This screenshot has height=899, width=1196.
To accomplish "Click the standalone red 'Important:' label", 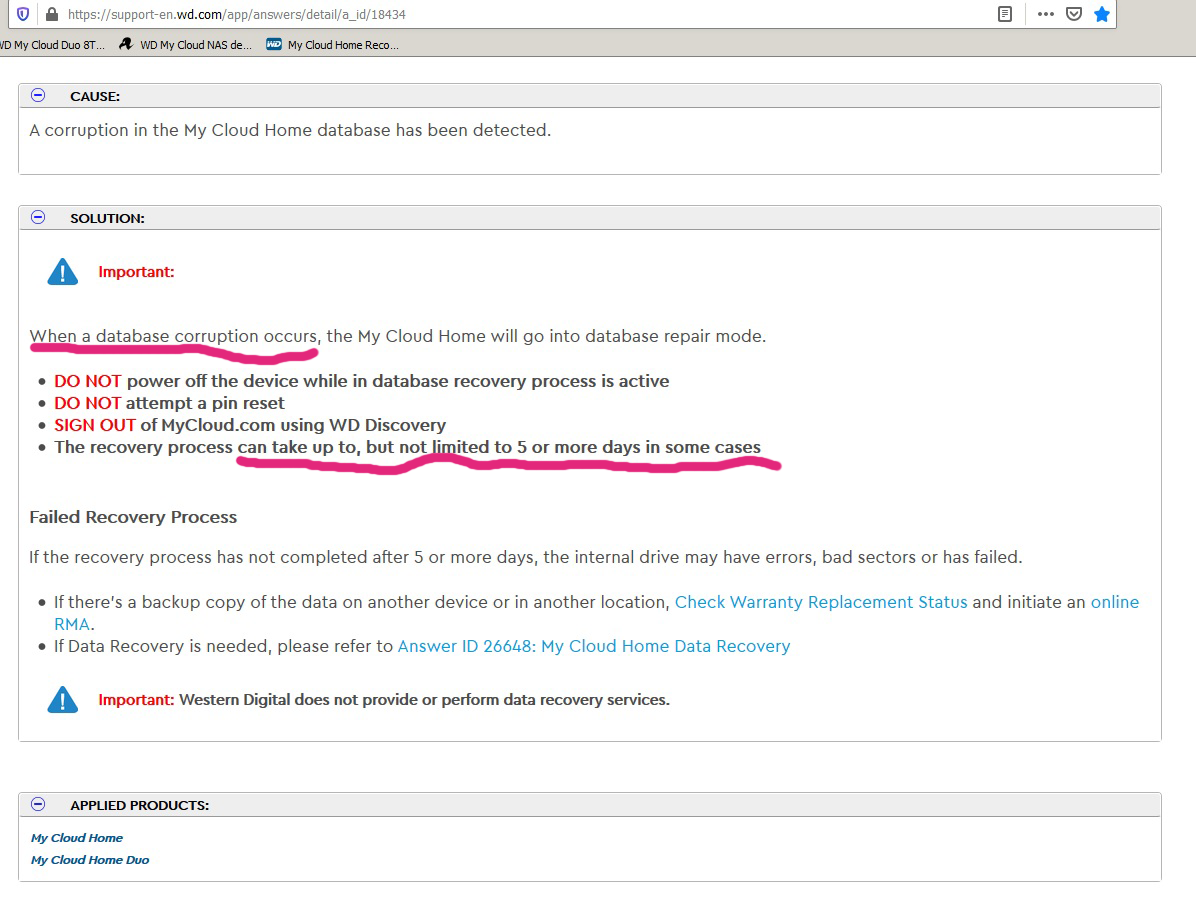I will (137, 272).
